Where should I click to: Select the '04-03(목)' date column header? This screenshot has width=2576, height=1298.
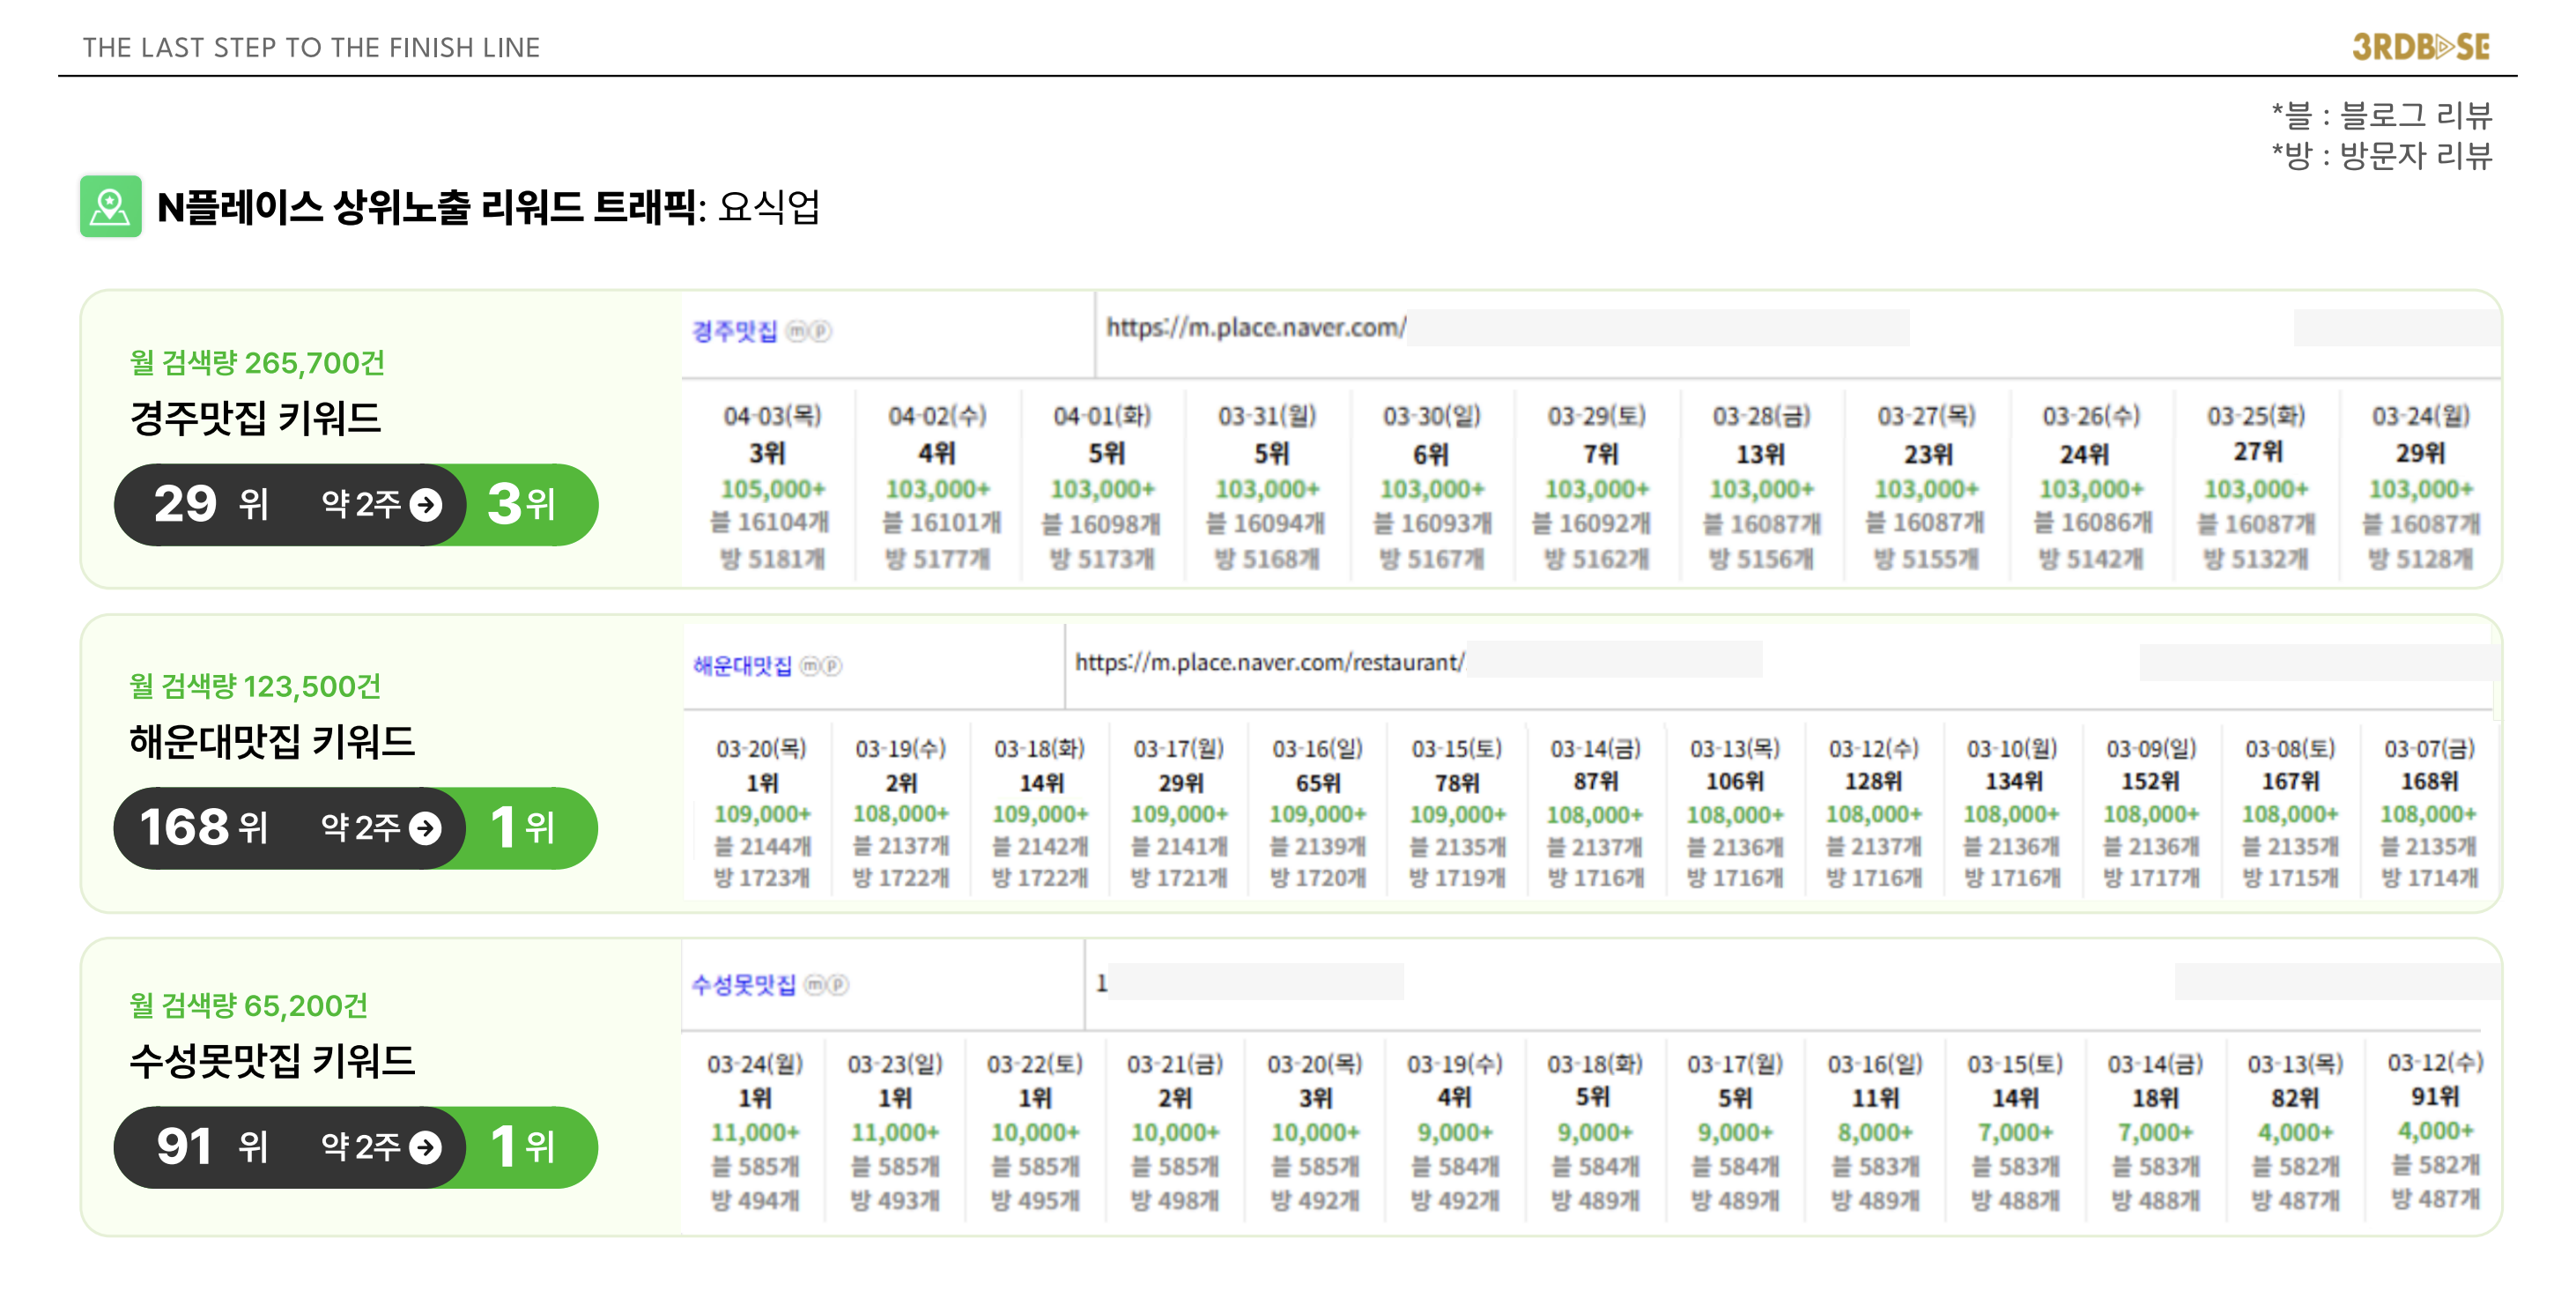(772, 416)
